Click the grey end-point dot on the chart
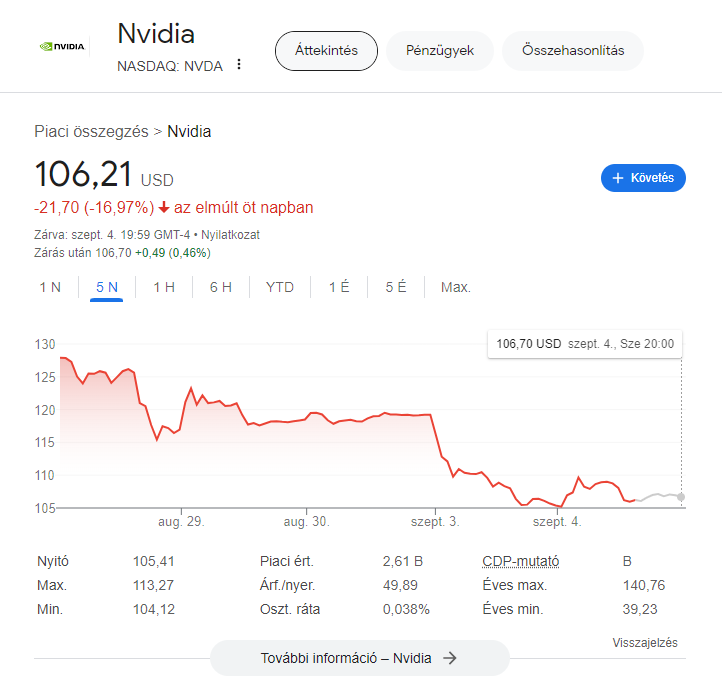Screen dimensions: 722x691 (681, 497)
